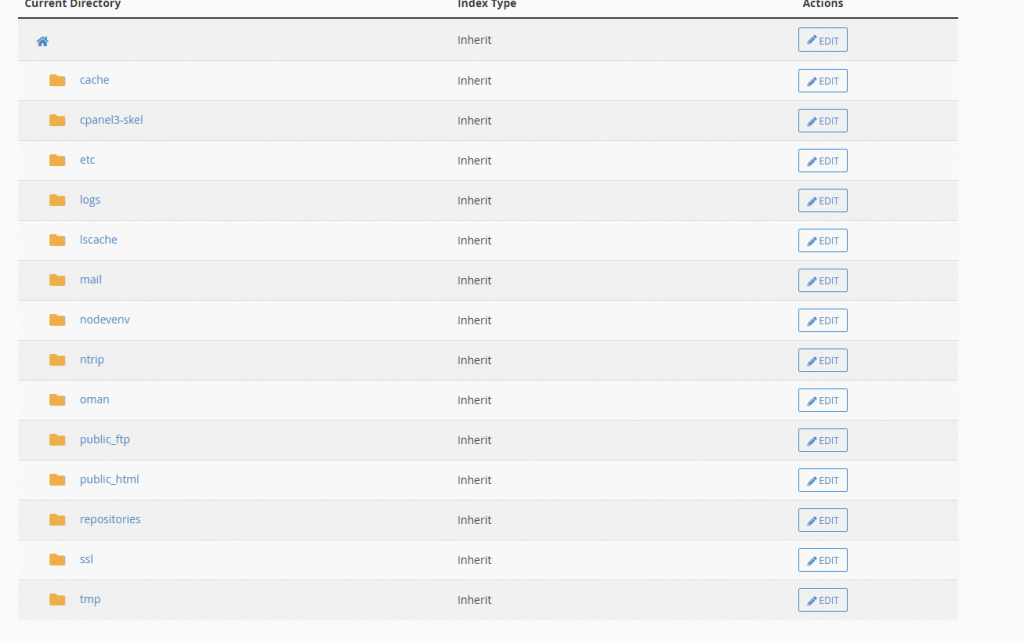Click the Current Directory column header
This screenshot has height=643, width=1024.
coord(72,5)
